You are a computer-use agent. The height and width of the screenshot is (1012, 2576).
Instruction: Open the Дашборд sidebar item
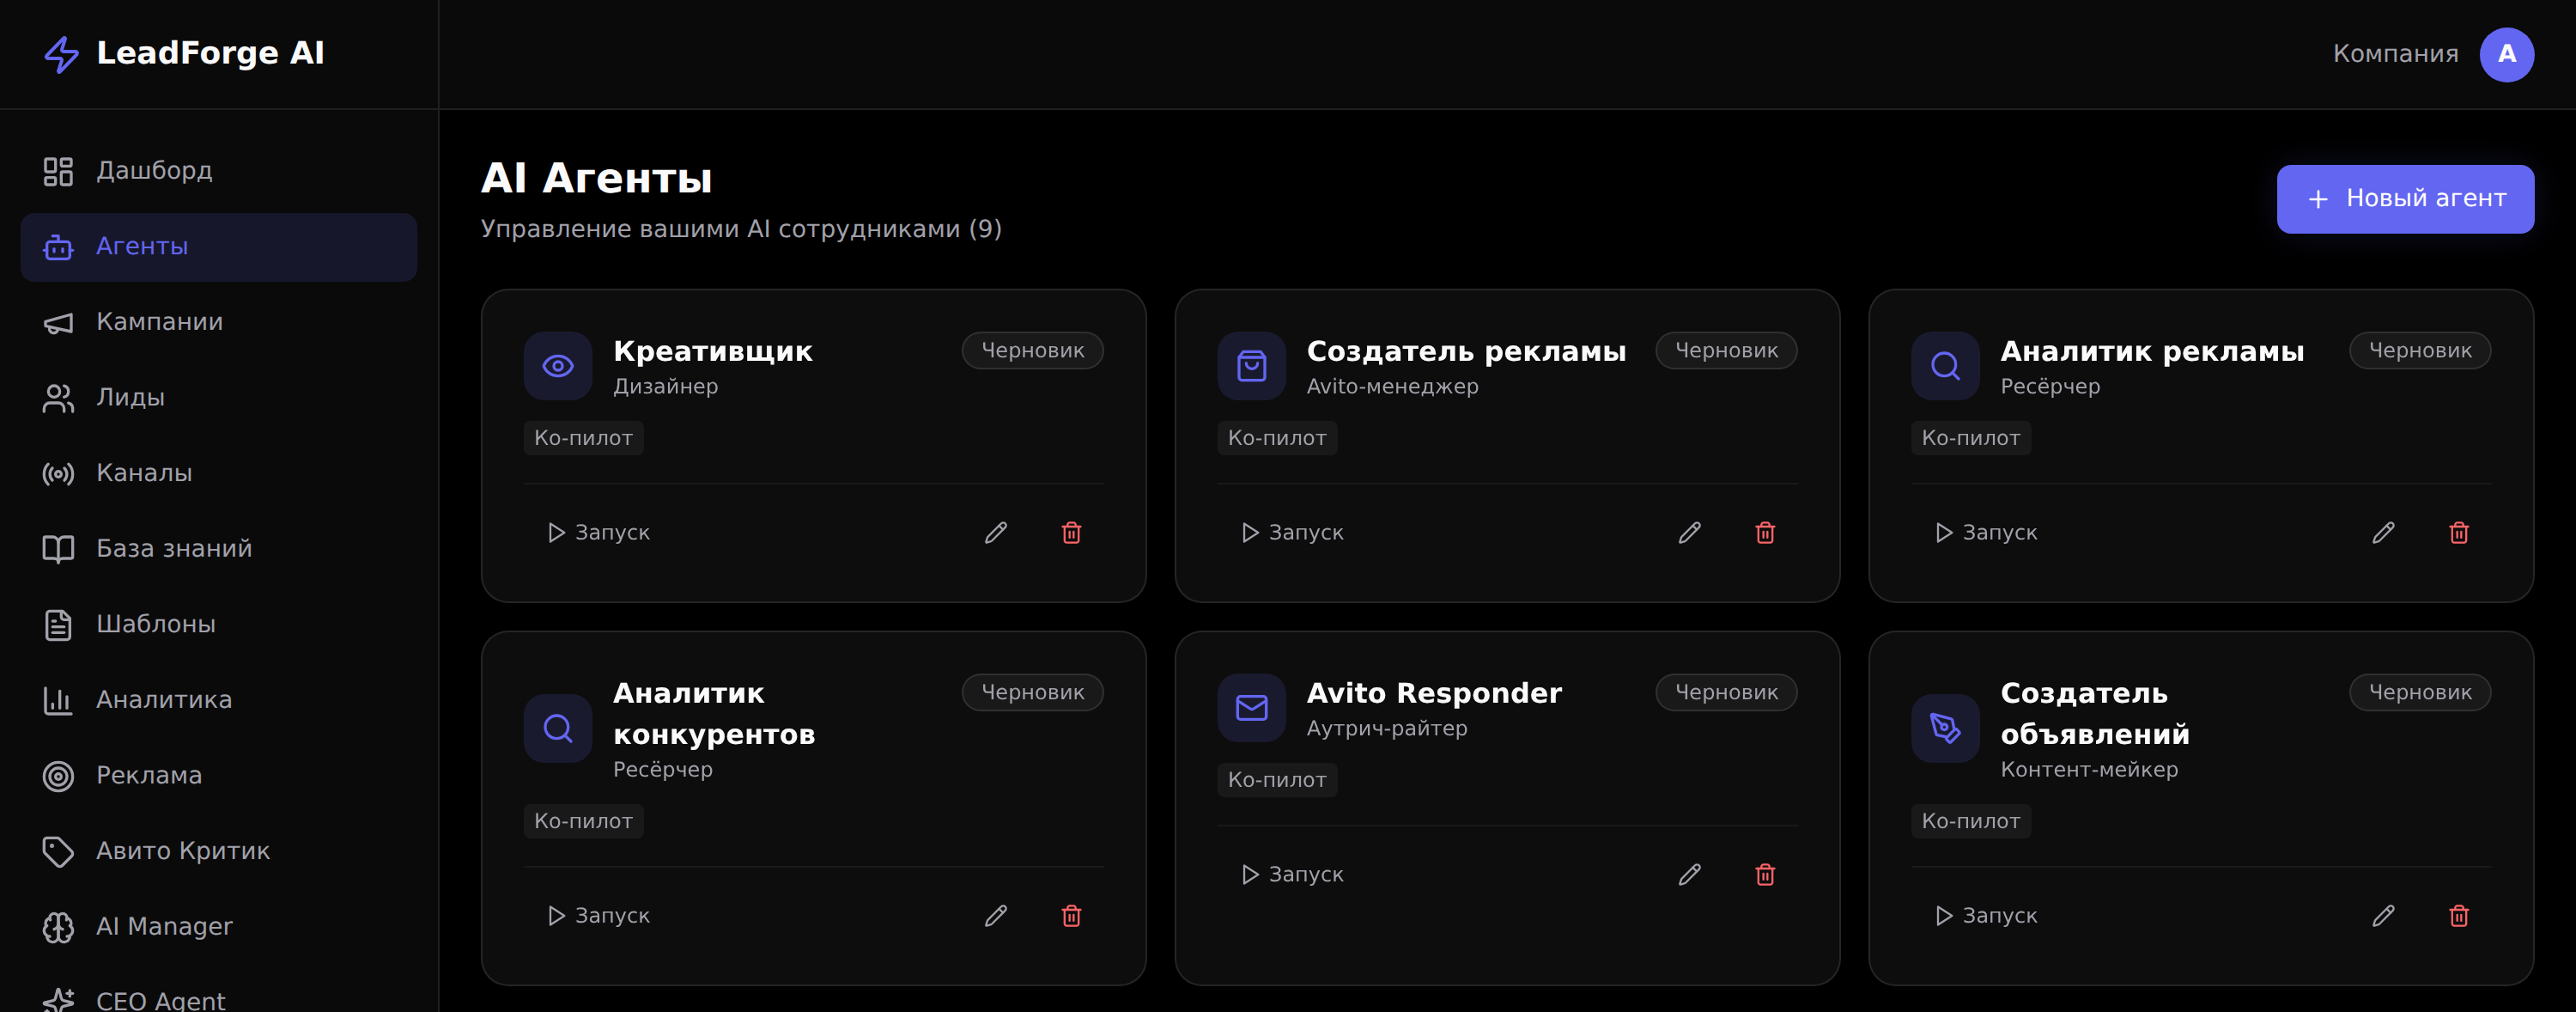[218, 171]
